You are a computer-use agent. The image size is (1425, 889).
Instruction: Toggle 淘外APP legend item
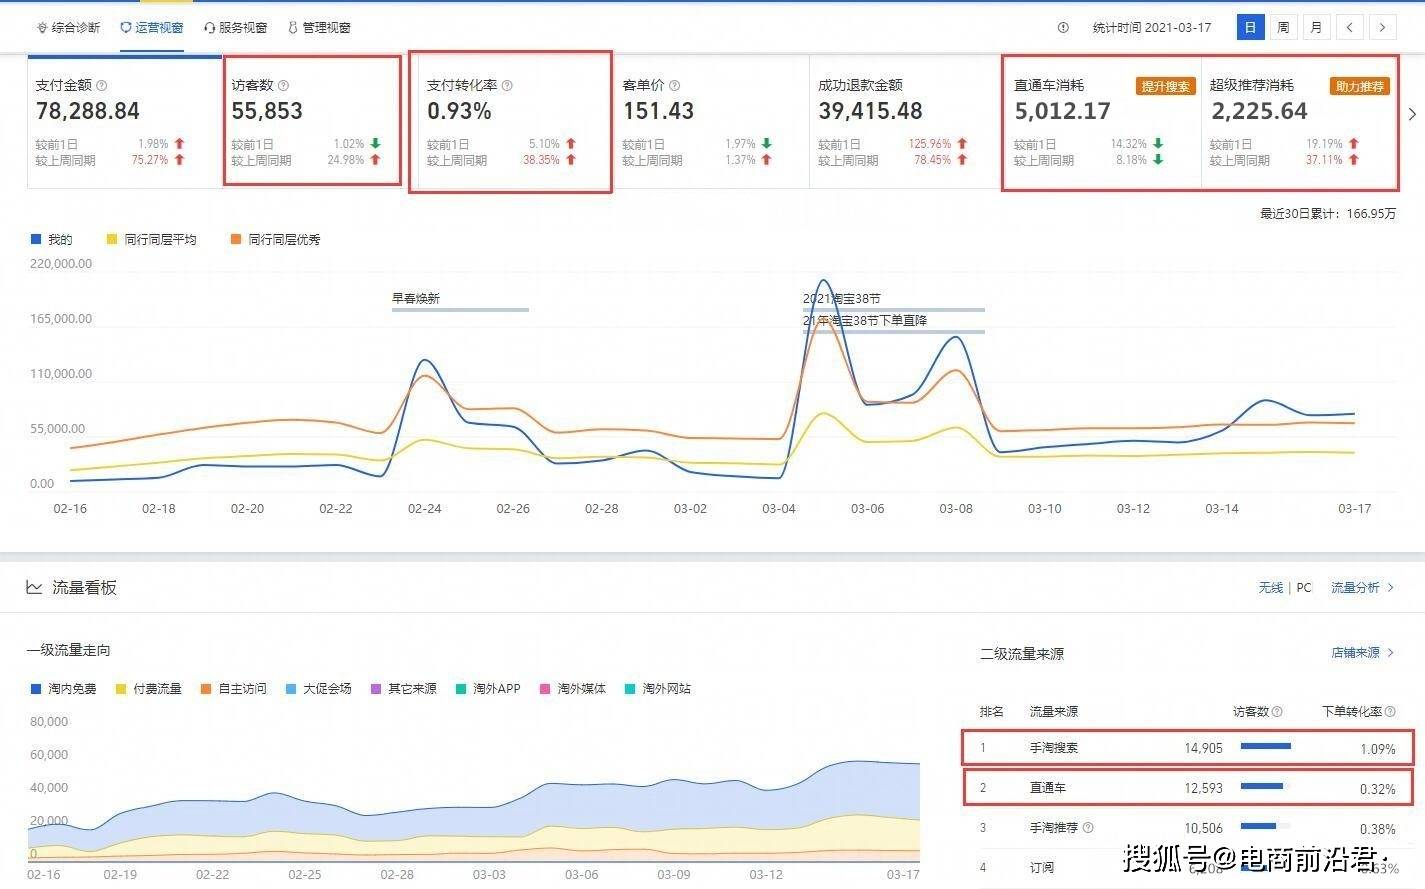click(x=488, y=689)
